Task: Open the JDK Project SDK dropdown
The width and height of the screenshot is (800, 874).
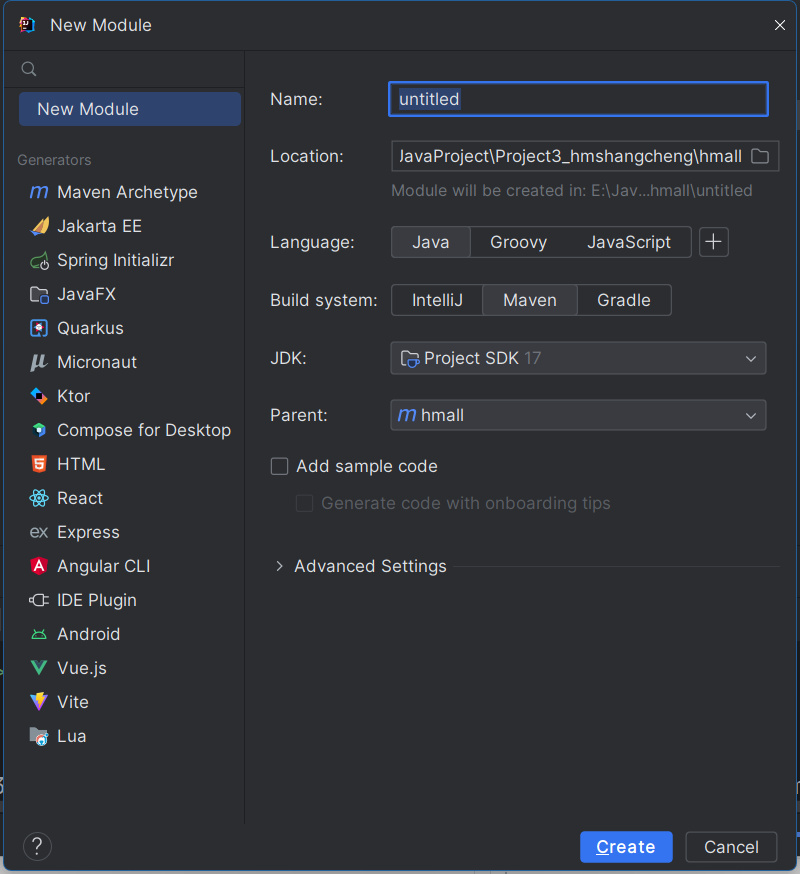Action: 578,358
